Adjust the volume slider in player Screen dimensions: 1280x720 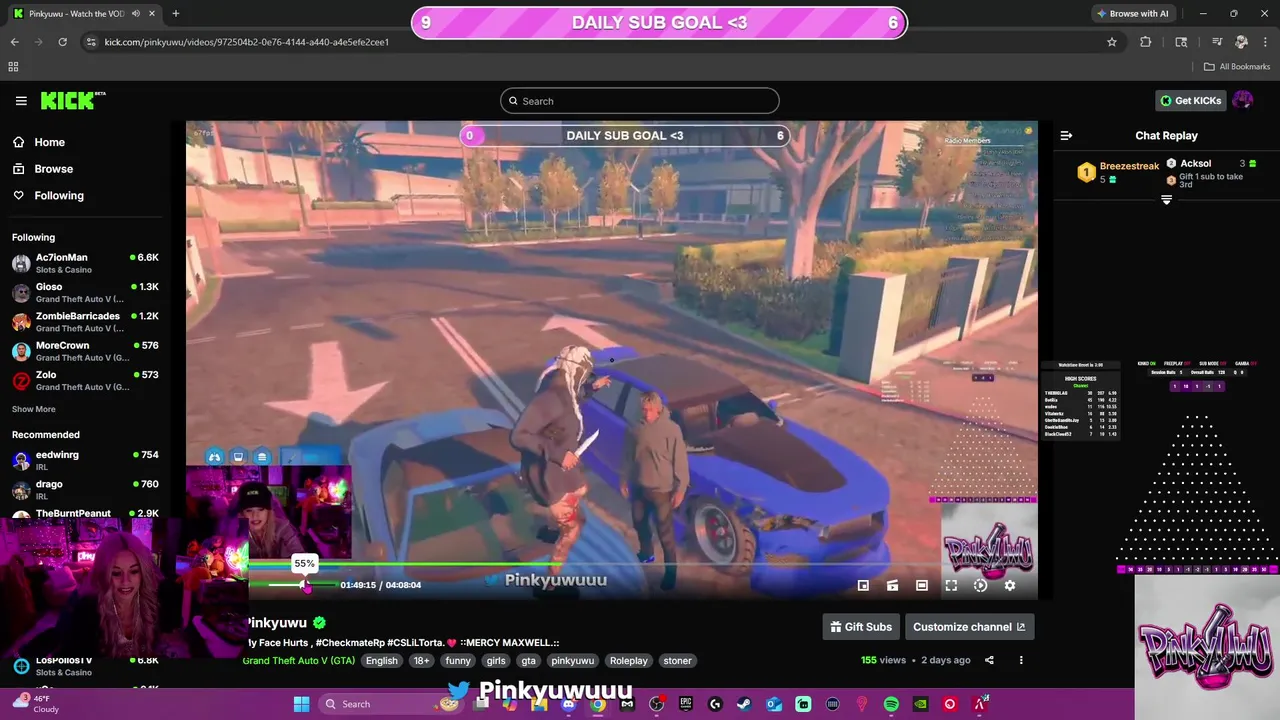pos(292,585)
